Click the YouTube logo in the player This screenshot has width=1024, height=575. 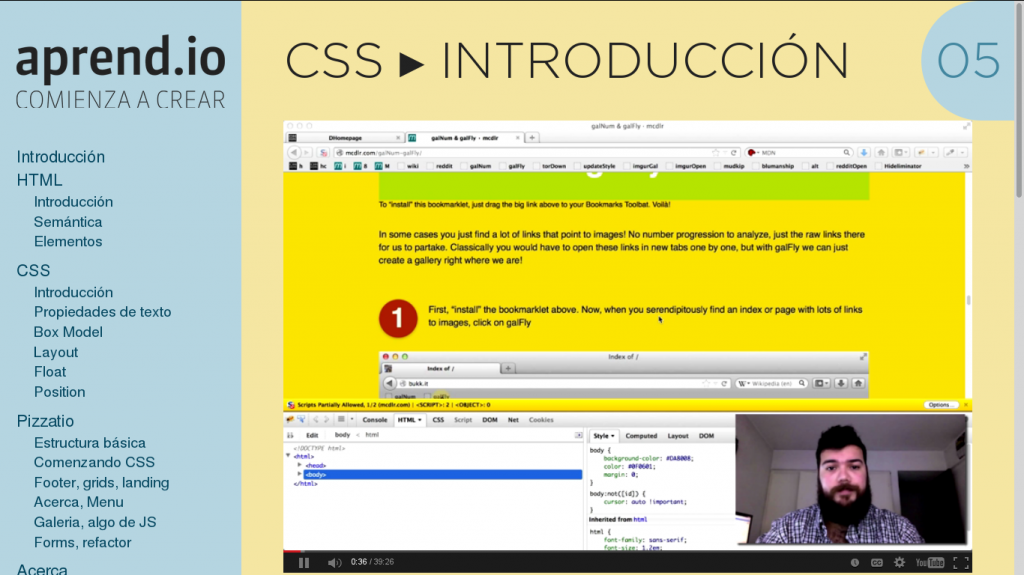(929, 563)
